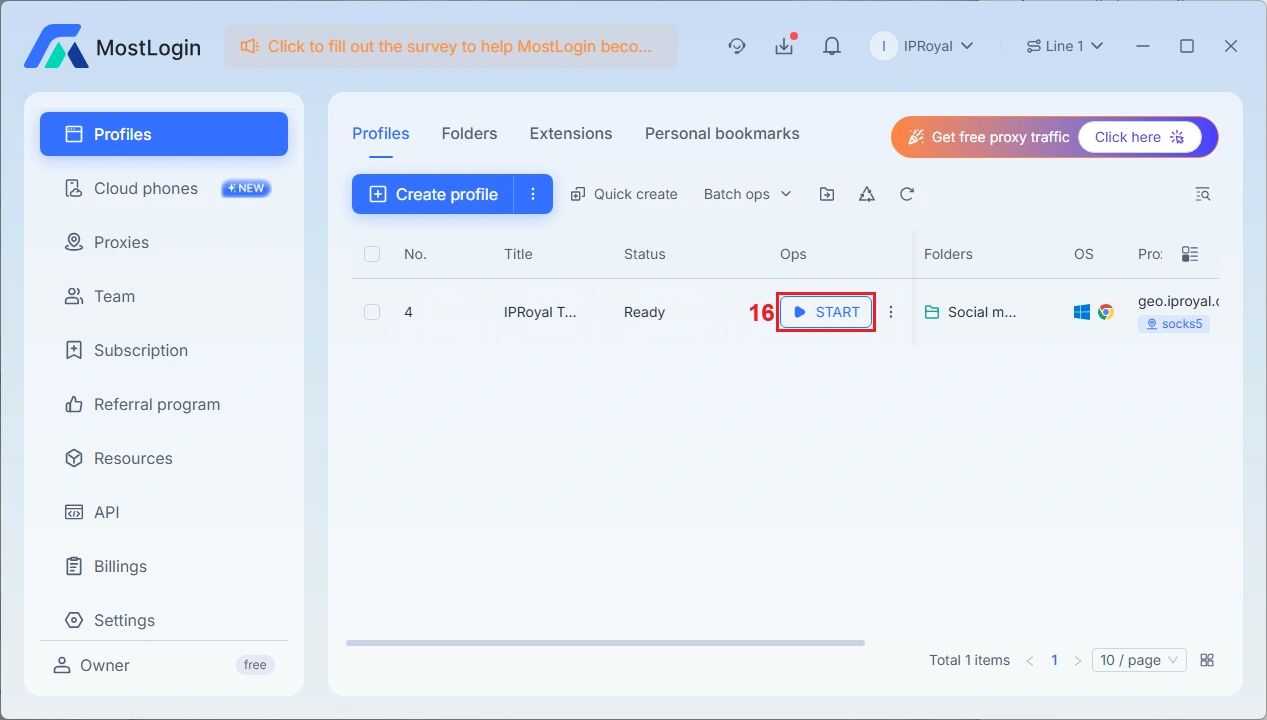Click the share triangle toolbar icon
This screenshot has width=1267, height=720.
tap(867, 194)
